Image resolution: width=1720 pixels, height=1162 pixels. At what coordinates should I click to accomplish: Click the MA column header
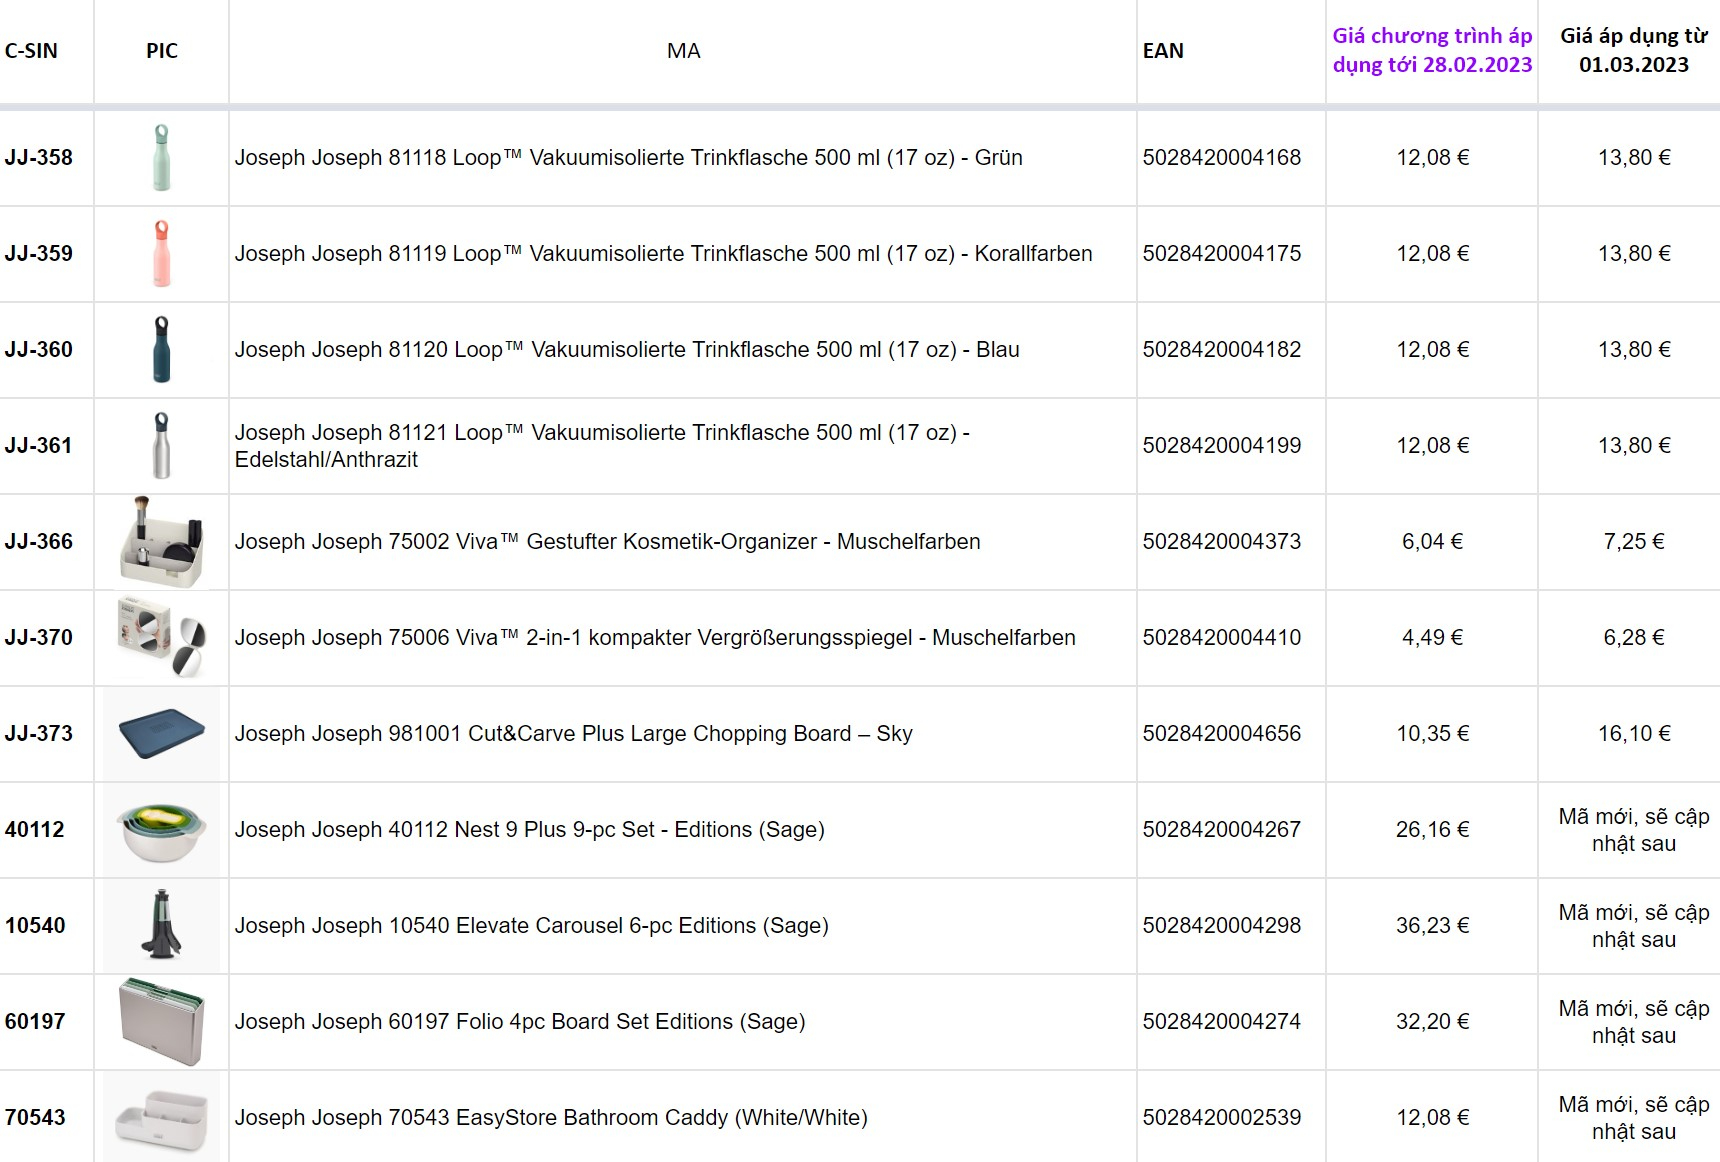(684, 51)
